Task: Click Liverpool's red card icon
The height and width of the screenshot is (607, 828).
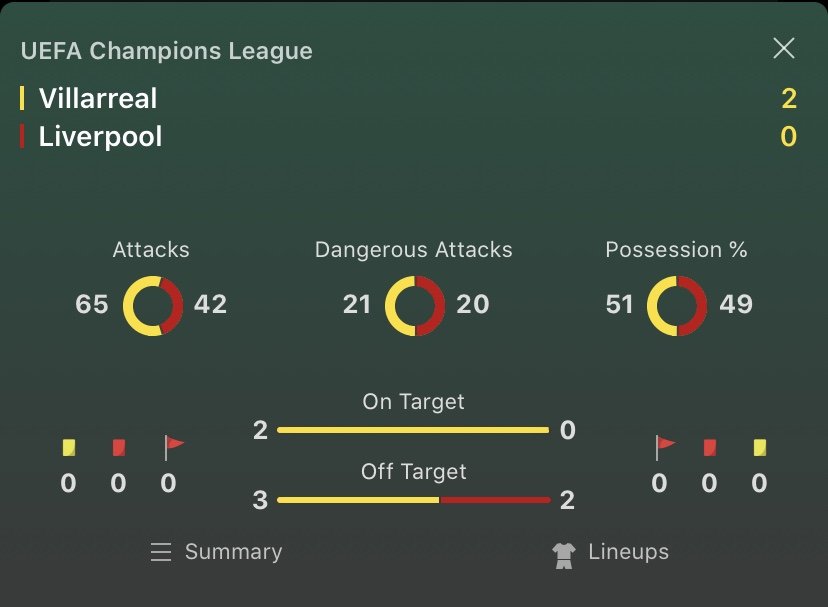Action: [x=710, y=447]
